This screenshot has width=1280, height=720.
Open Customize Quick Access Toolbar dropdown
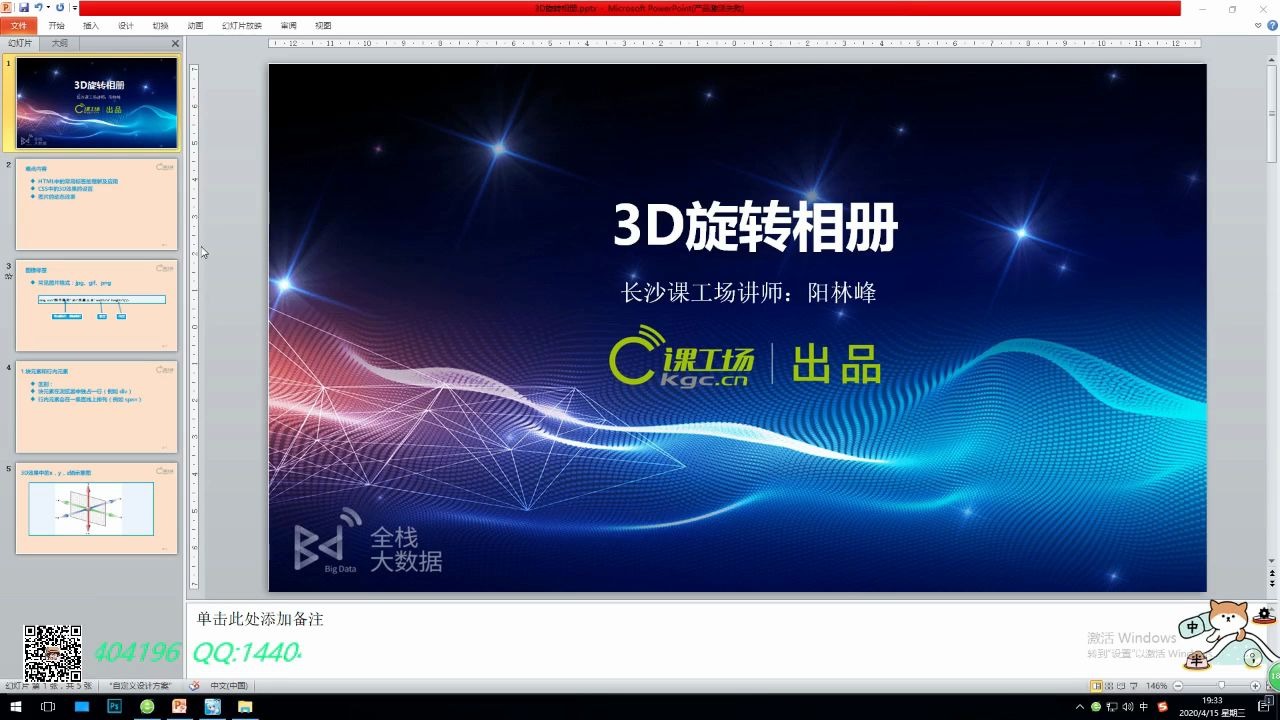pos(74,8)
